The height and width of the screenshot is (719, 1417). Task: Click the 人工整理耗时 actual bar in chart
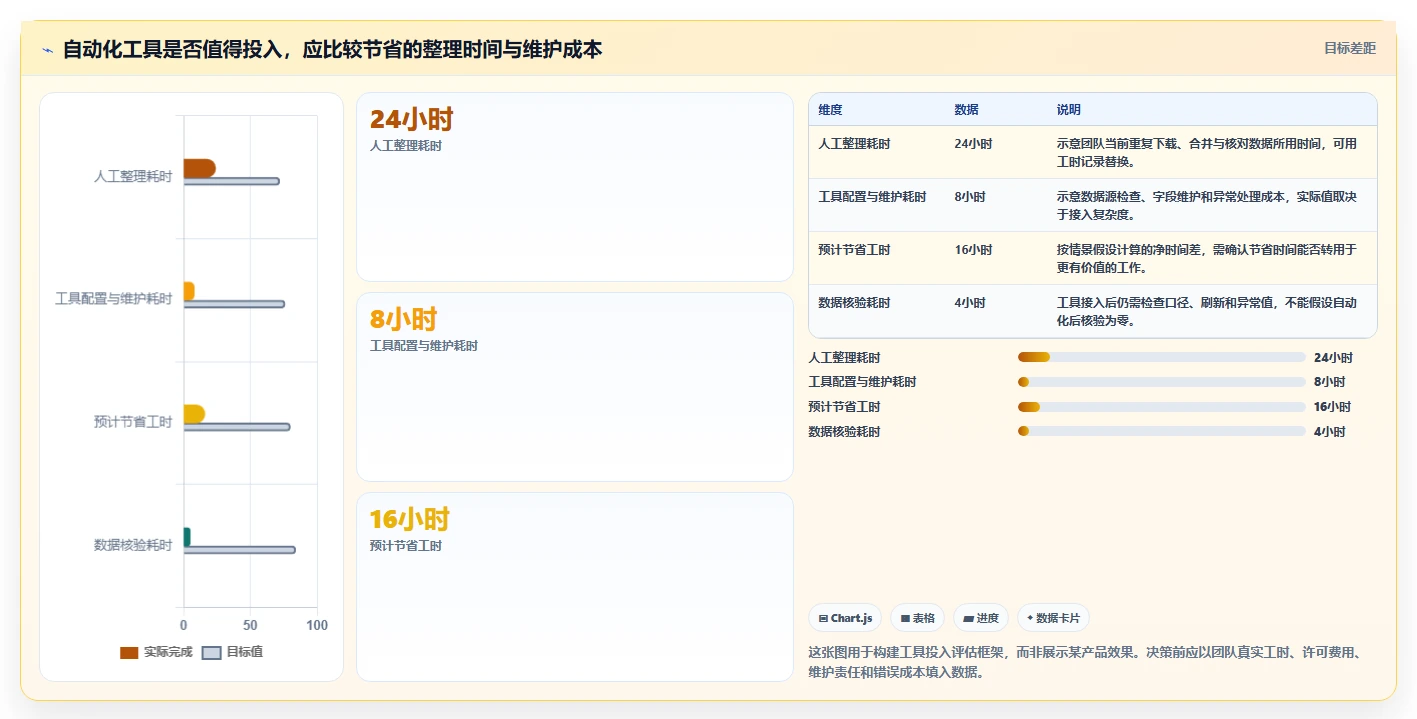(199, 168)
